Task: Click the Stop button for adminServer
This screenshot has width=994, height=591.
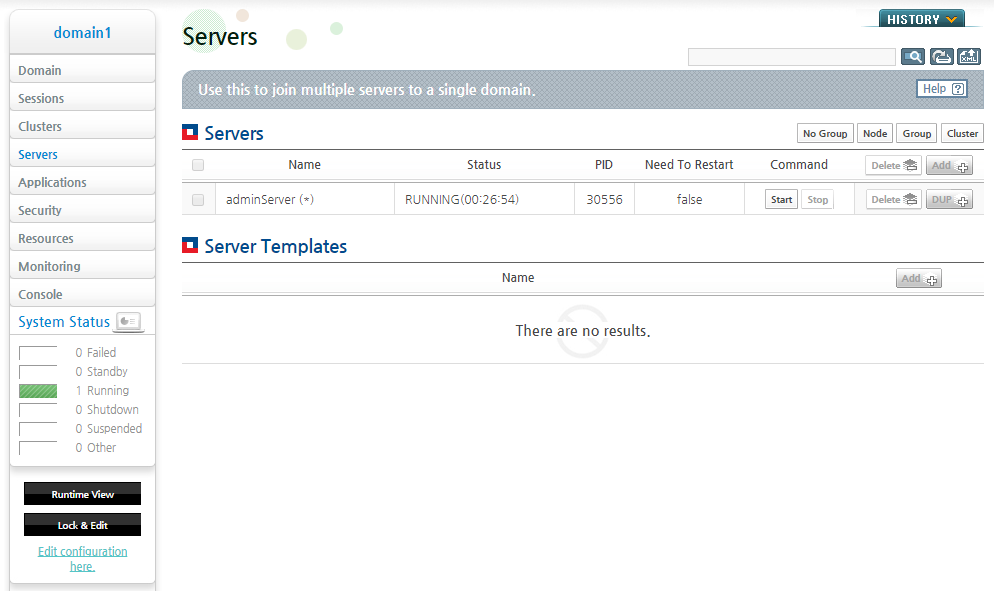Action: coord(817,200)
